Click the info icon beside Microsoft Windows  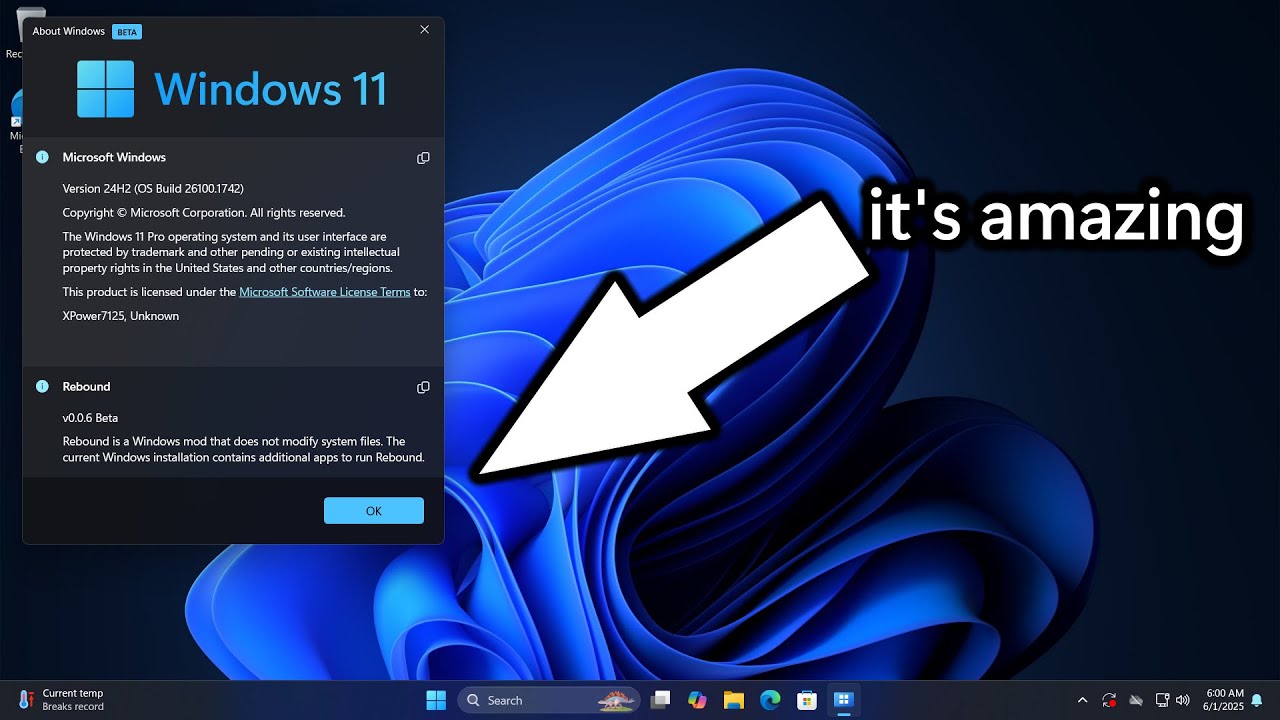[42, 157]
